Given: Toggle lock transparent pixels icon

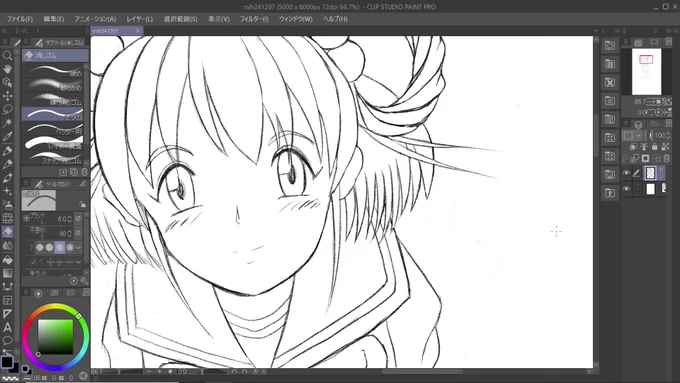Looking at the screenshot, I should 666,147.
